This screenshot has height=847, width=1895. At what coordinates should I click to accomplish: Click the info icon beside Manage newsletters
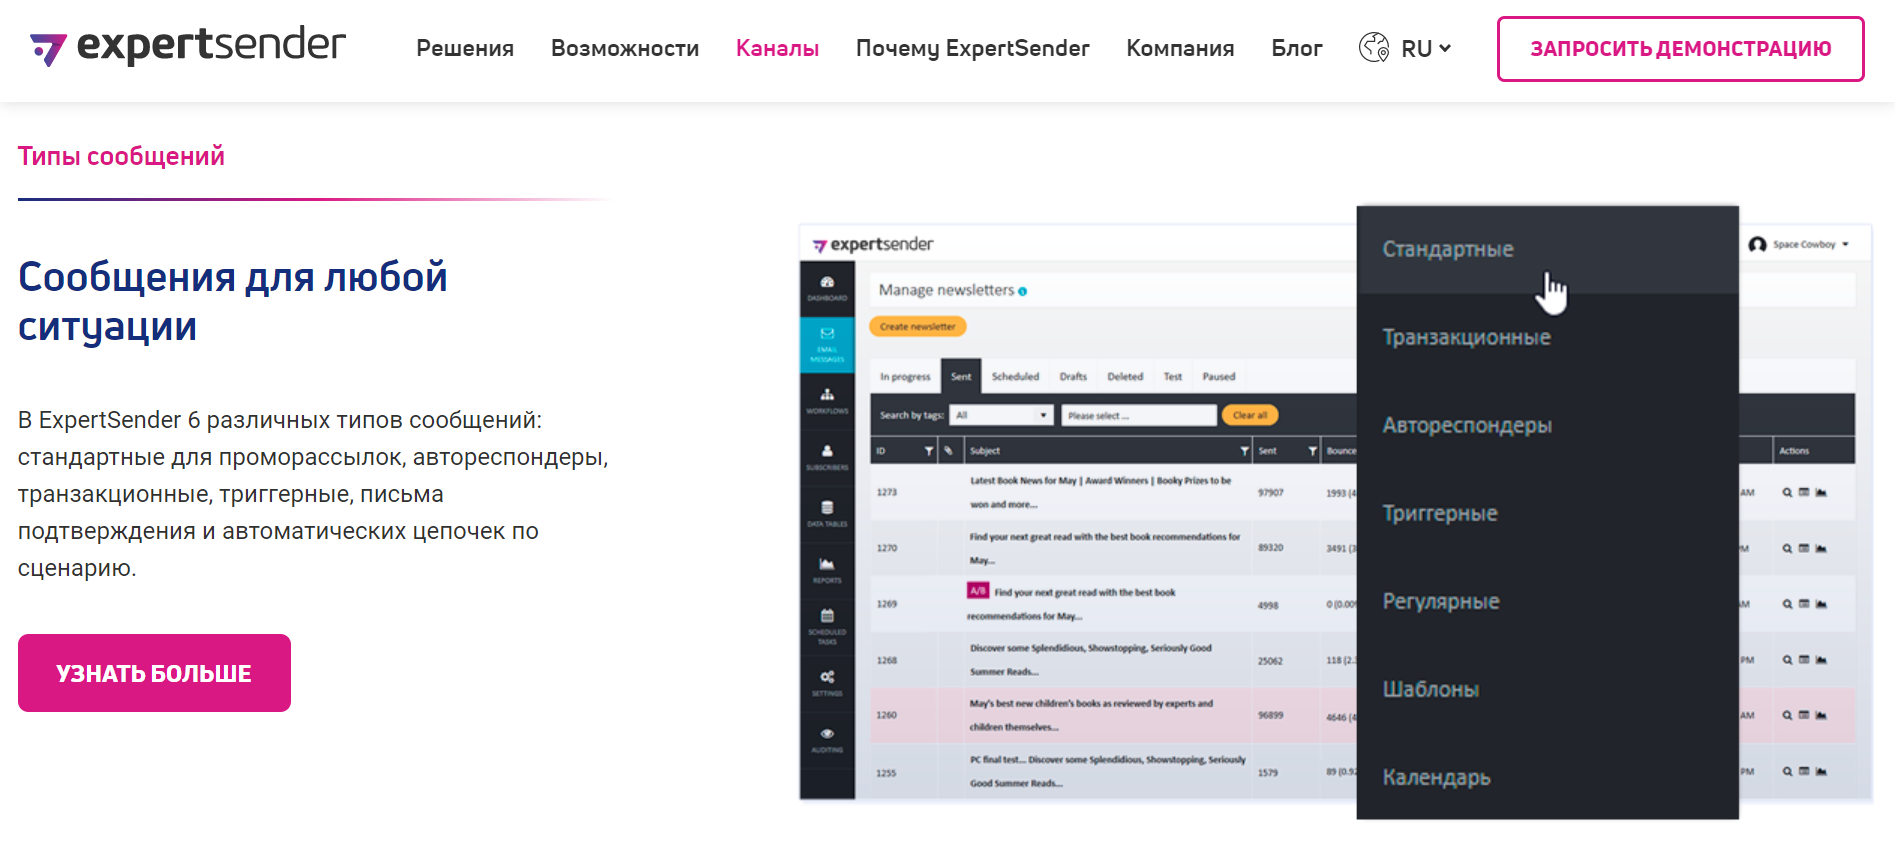(x=1022, y=291)
